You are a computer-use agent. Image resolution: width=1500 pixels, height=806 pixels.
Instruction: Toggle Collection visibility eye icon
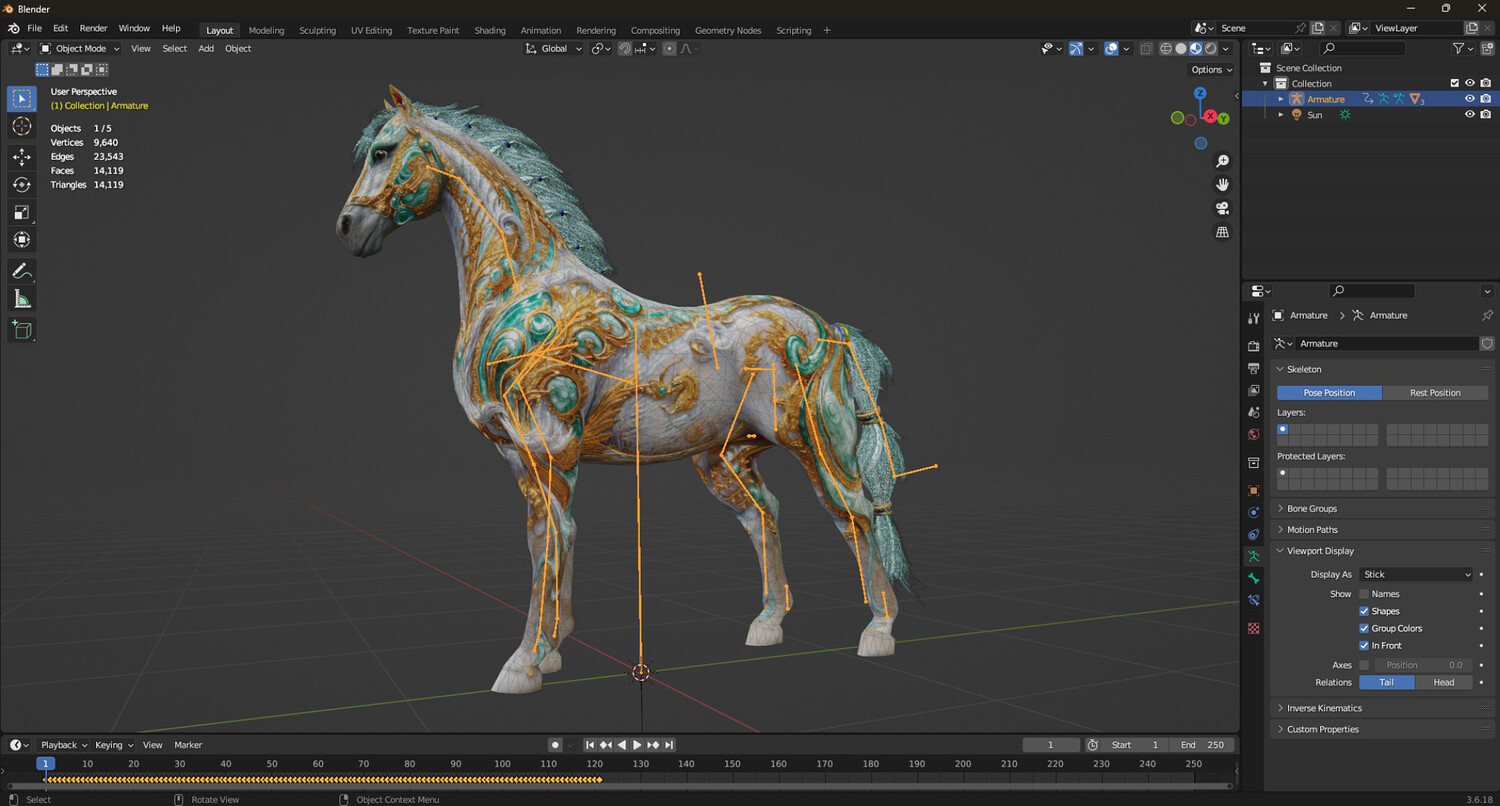(1470, 83)
